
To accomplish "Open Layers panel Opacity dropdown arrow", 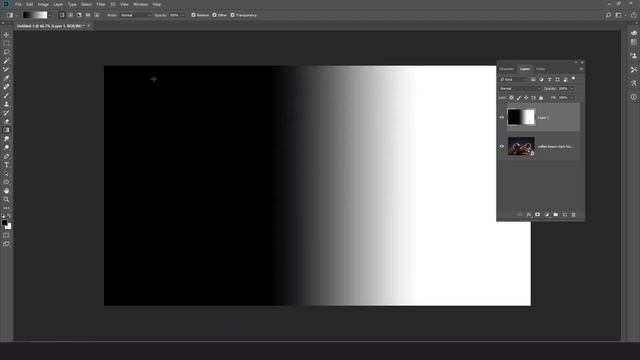I will point(572,89).
